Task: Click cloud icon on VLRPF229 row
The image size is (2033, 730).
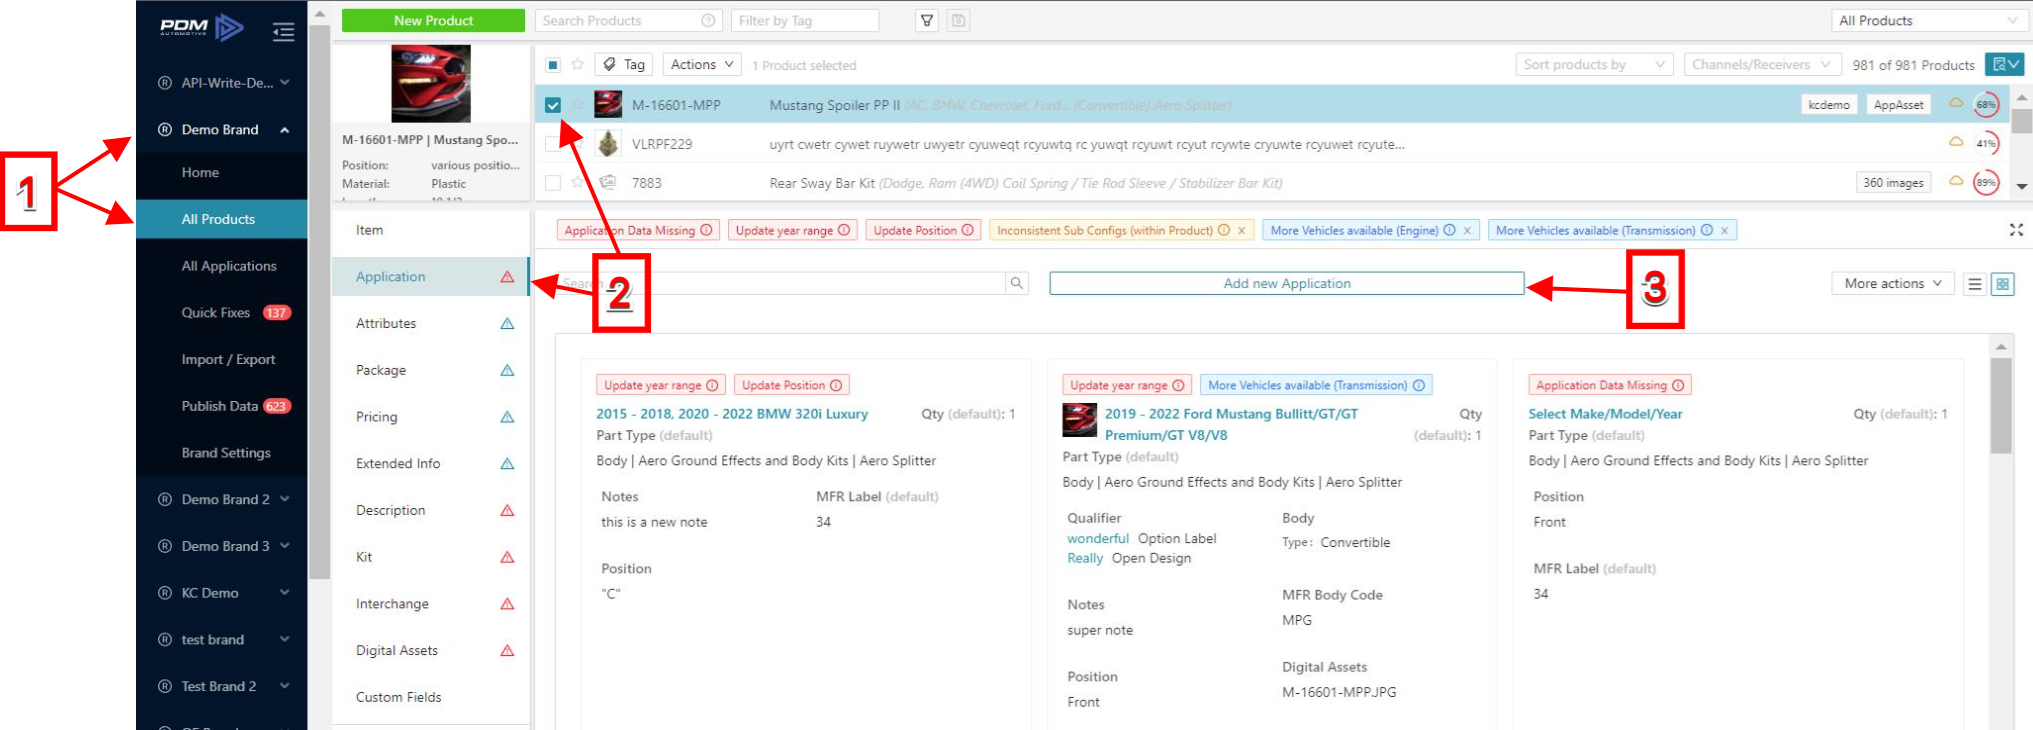Action: [x=1955, y=142]
